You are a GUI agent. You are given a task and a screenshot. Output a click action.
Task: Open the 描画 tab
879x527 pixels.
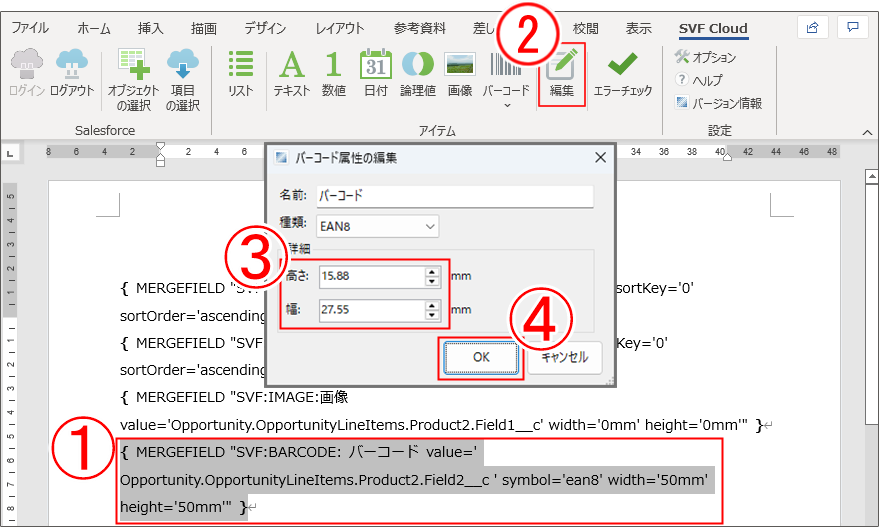click(203, 28)
